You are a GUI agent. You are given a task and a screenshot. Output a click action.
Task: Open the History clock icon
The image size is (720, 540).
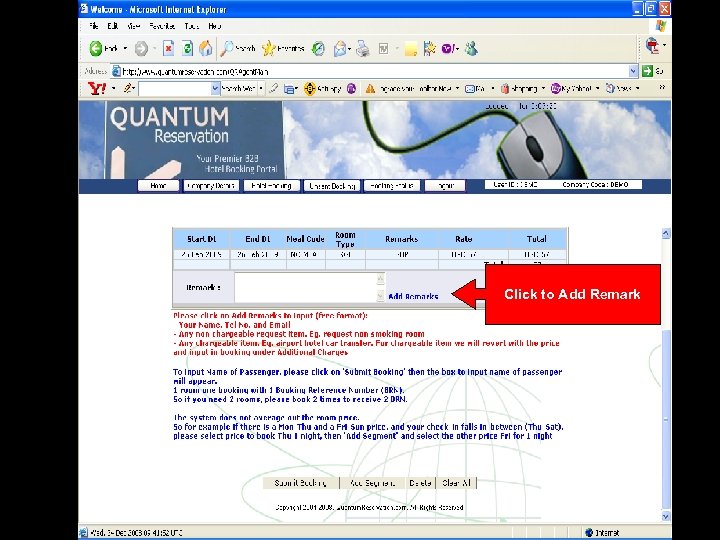coord(318,48)
